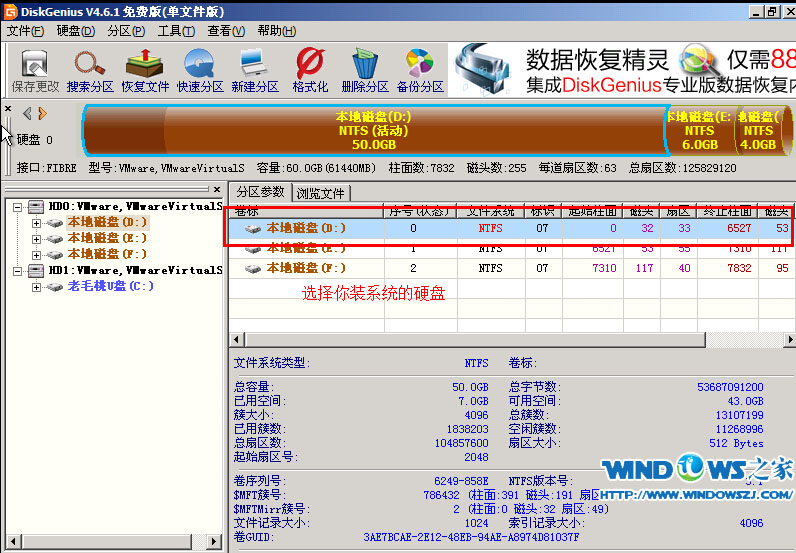Collapse the HD0 VMware disk tree node
Image resolution: width=796 pixels, height=553 pixels.
click(x=18, y=207)
